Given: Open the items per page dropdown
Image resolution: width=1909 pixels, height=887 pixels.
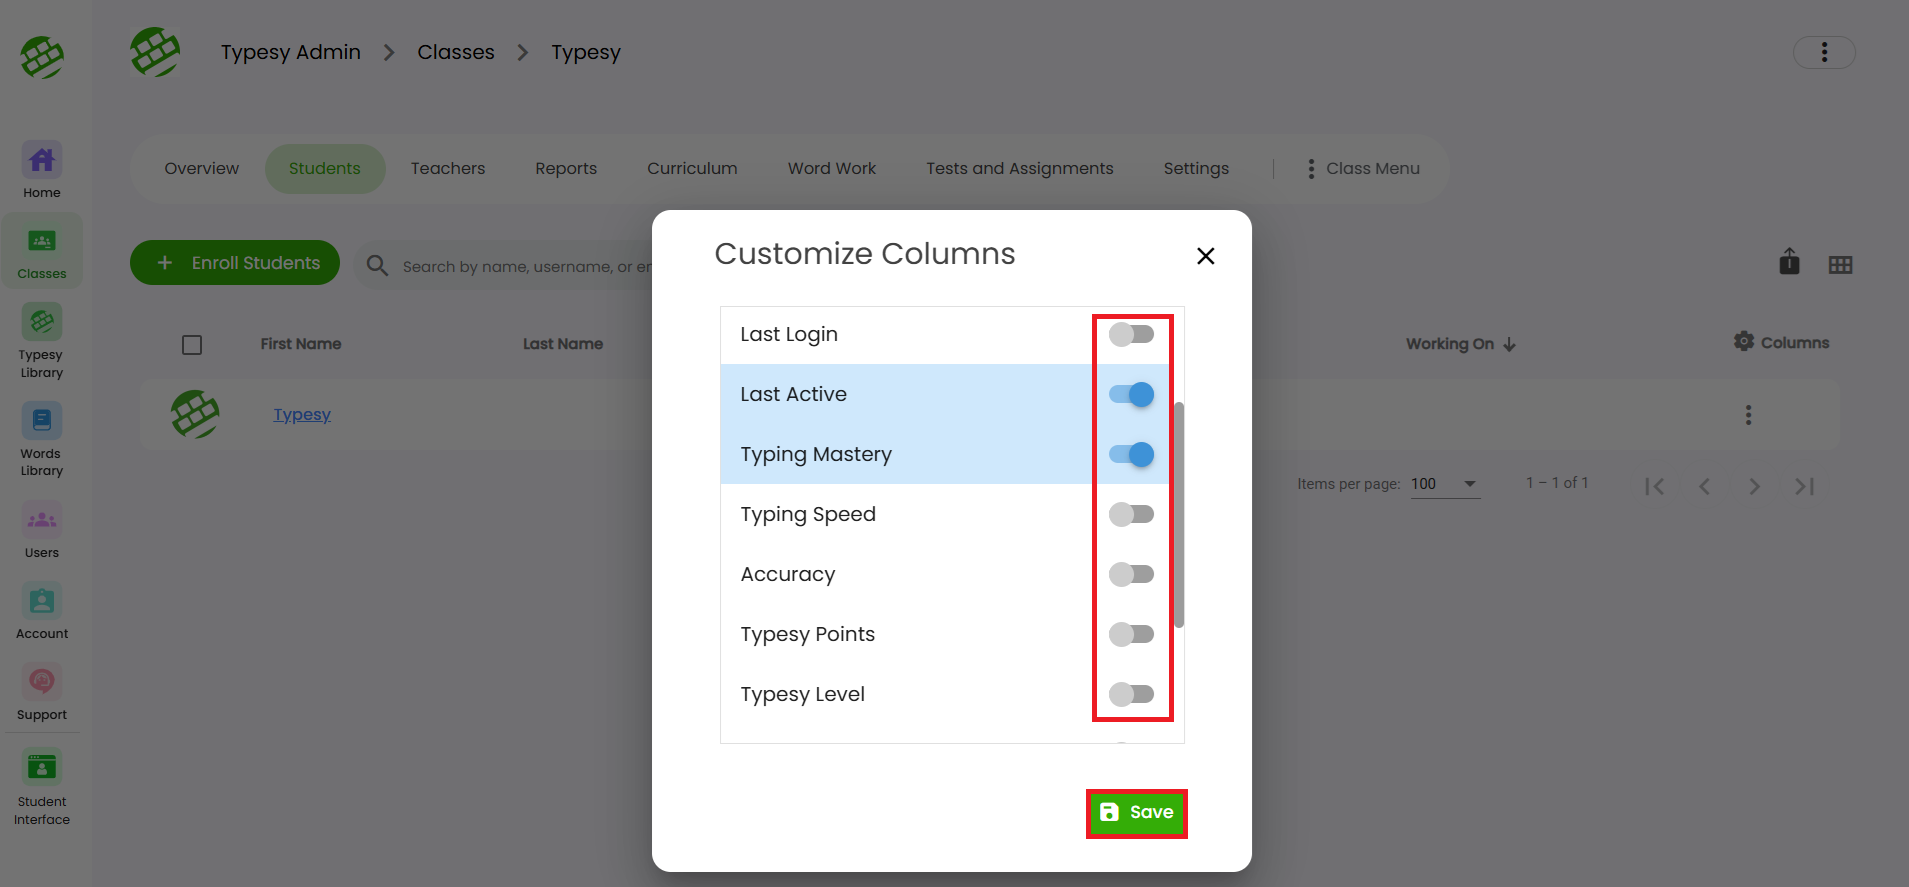Looking at the screenshot, I should [x=1444, y=484].
